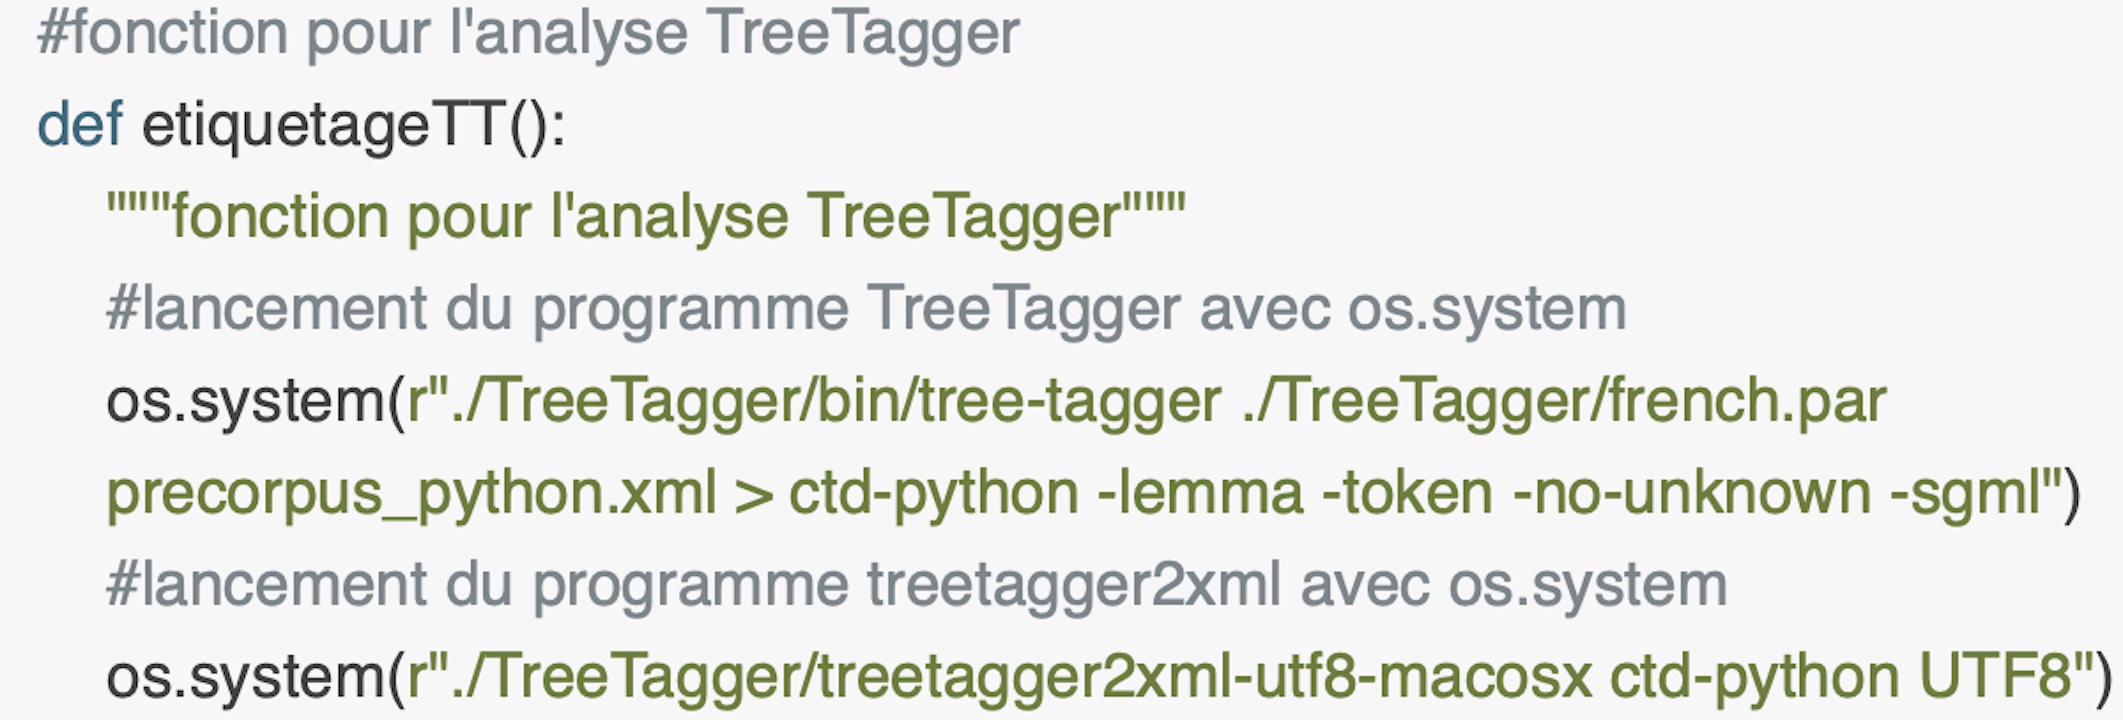Click the 'def' keyword
The width and height of the screenshot is (2123, 720).
click(x=80, y=125)
